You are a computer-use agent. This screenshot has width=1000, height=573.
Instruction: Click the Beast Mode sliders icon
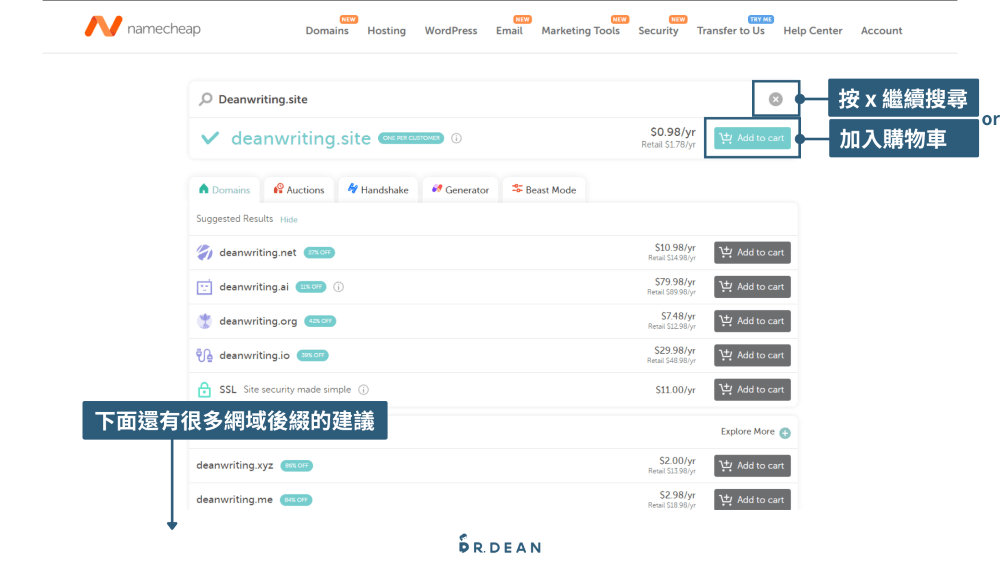pyautogui.click(x=517, y=188)
